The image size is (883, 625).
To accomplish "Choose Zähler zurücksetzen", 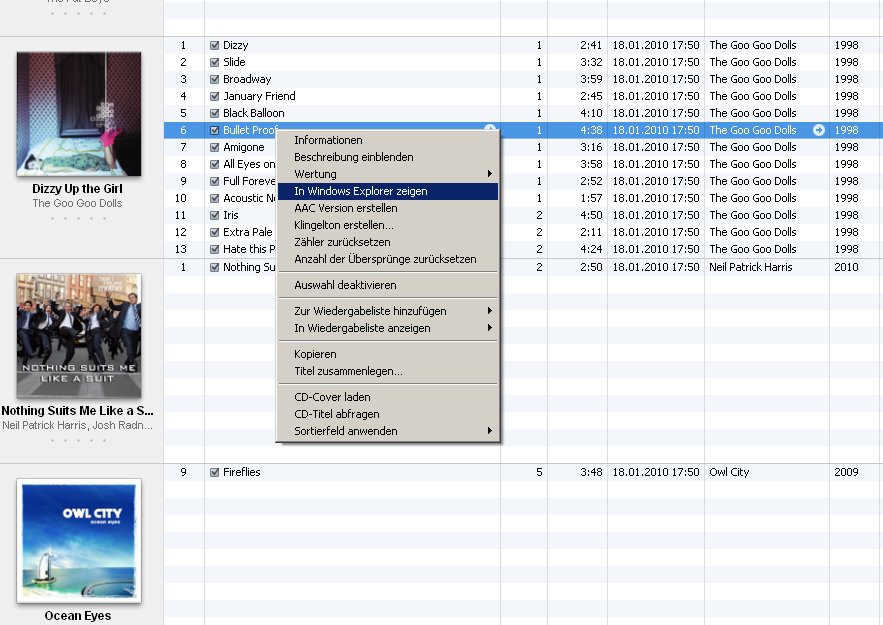I will 387,242.
